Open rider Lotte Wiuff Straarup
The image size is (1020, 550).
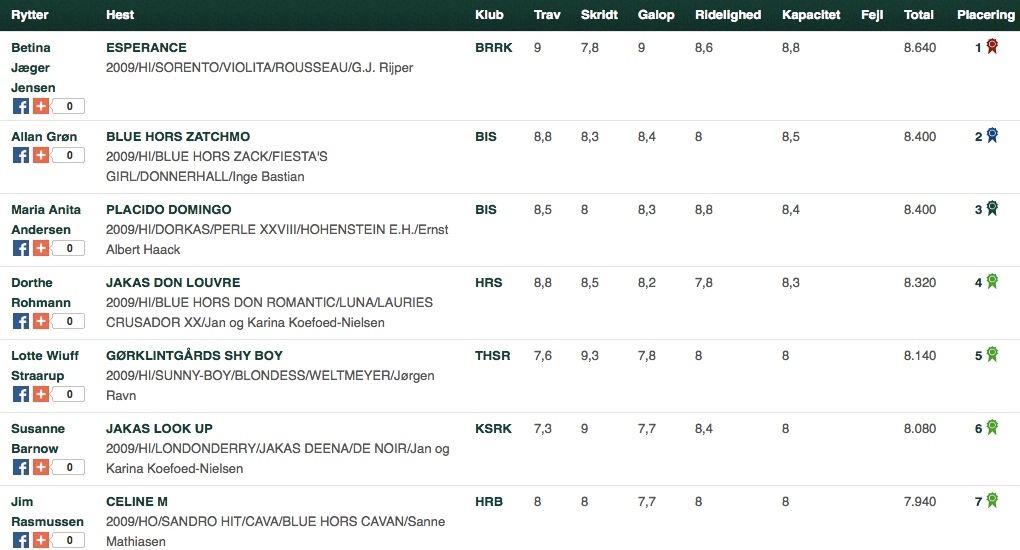point(45,365)
